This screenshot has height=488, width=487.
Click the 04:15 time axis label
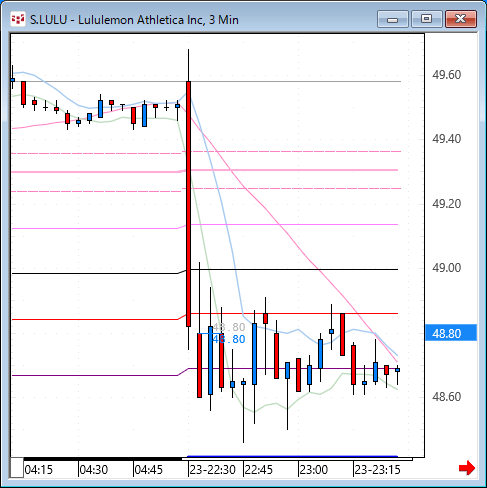39,470
